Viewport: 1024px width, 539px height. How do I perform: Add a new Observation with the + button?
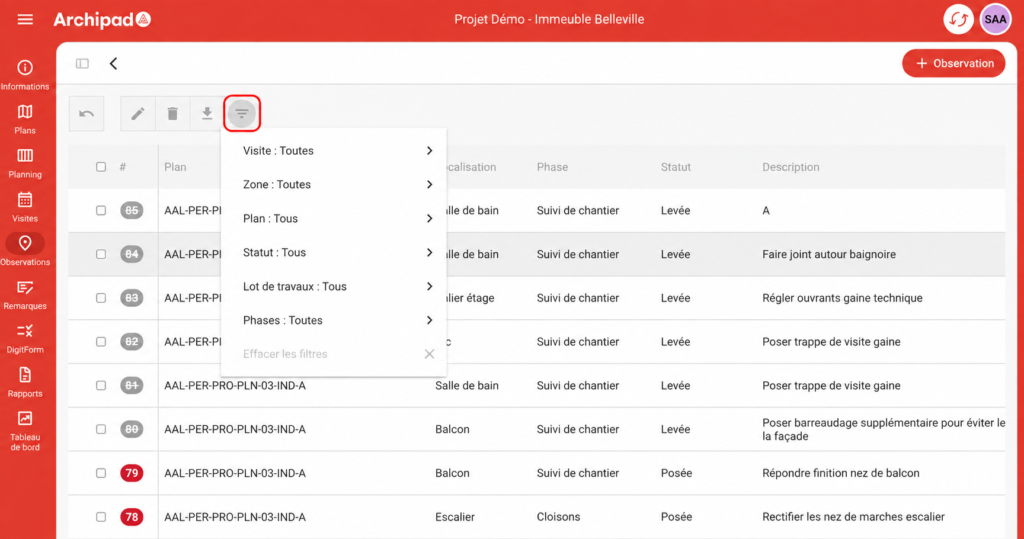(953, 63)
